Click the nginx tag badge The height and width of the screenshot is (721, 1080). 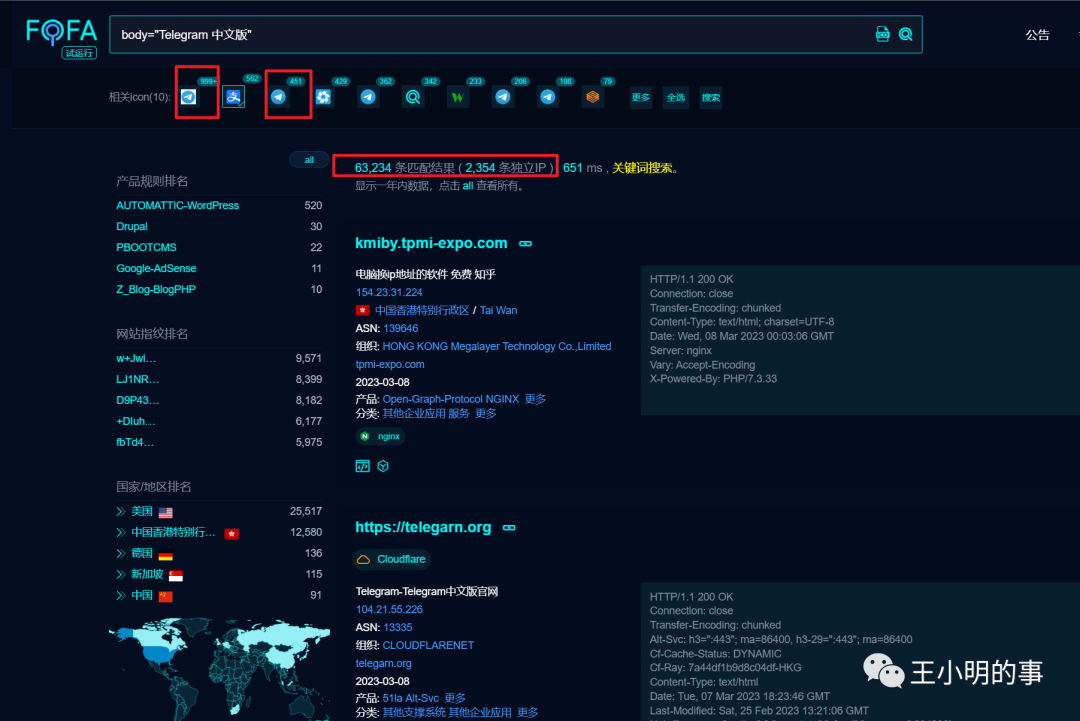(x=380, y=437)
